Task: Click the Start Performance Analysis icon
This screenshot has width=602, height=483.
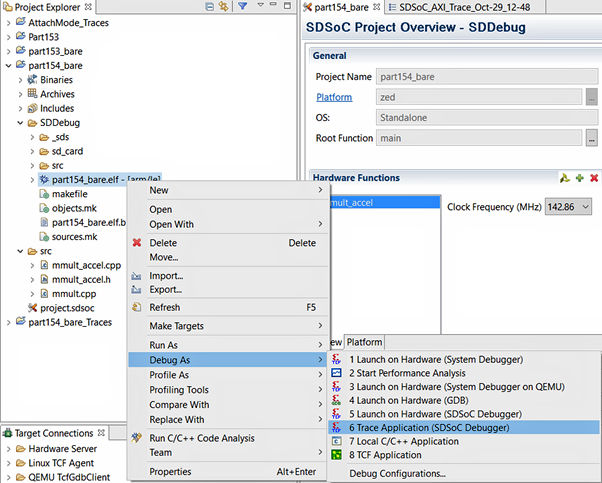Action: 336,373
